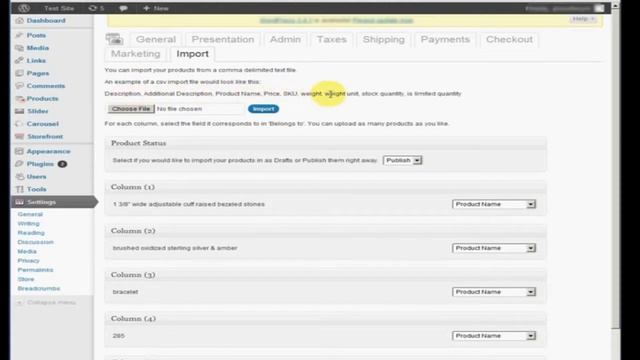640x360 pixels.
Task: Open the Dashboard menu link
Action: (46, 20)
